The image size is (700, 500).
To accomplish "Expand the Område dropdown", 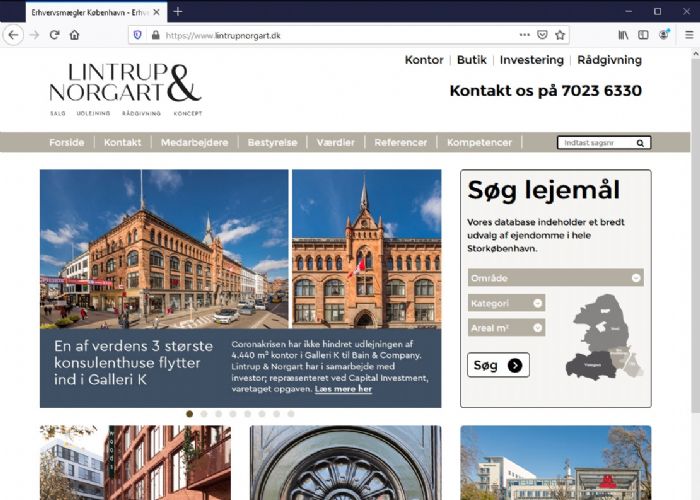I will 556,278.
